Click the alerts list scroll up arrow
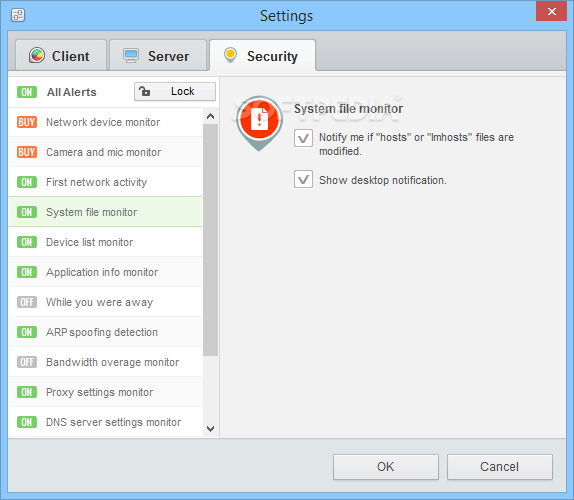Viewport: 574px width, 500px height. coord(210,116)
